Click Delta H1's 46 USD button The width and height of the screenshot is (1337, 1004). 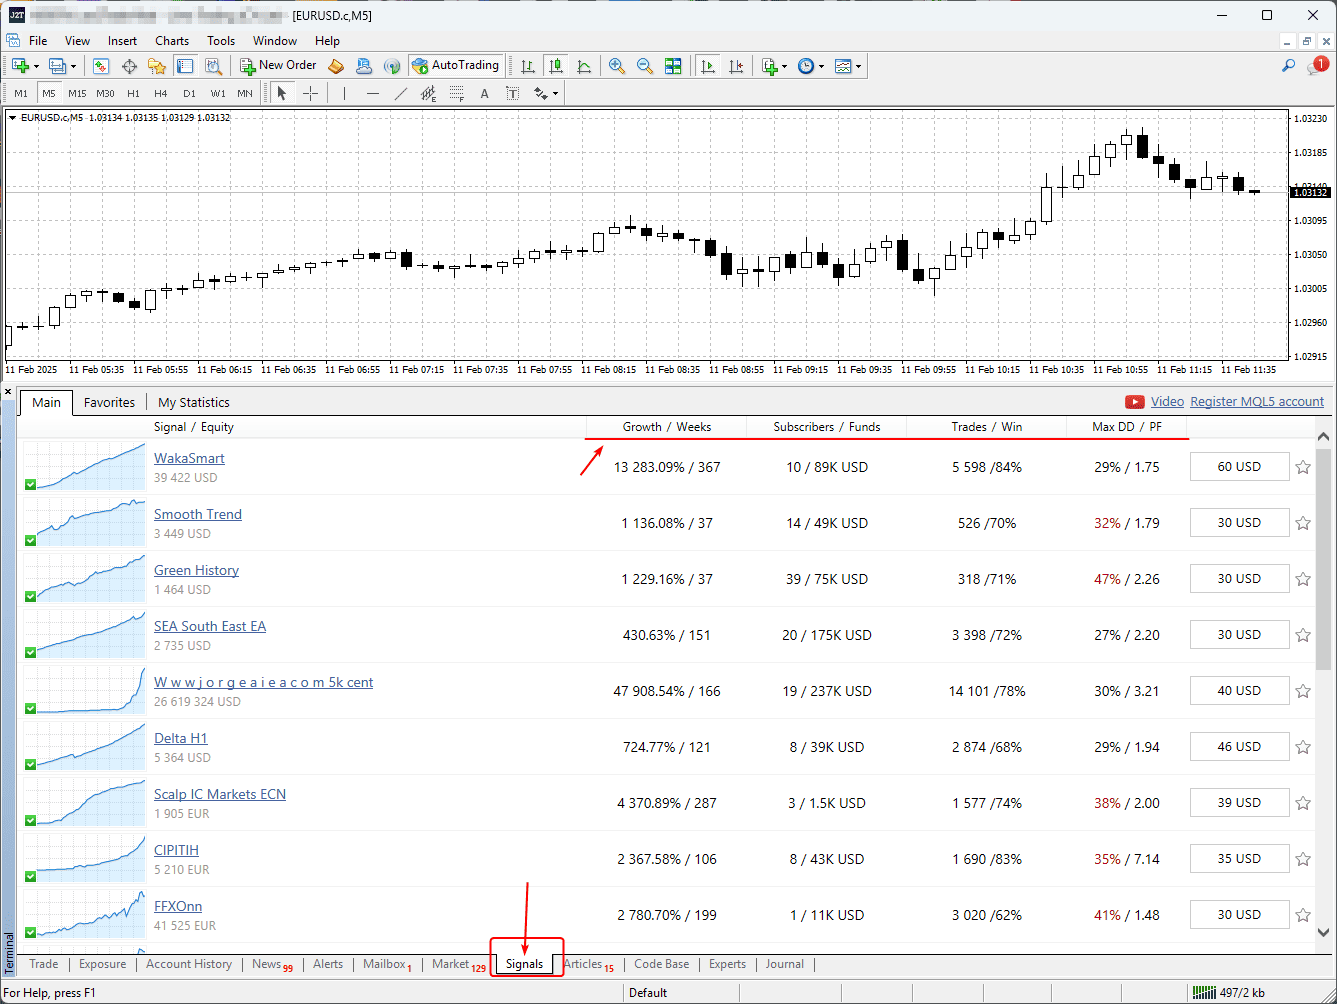click(1239, 747)
